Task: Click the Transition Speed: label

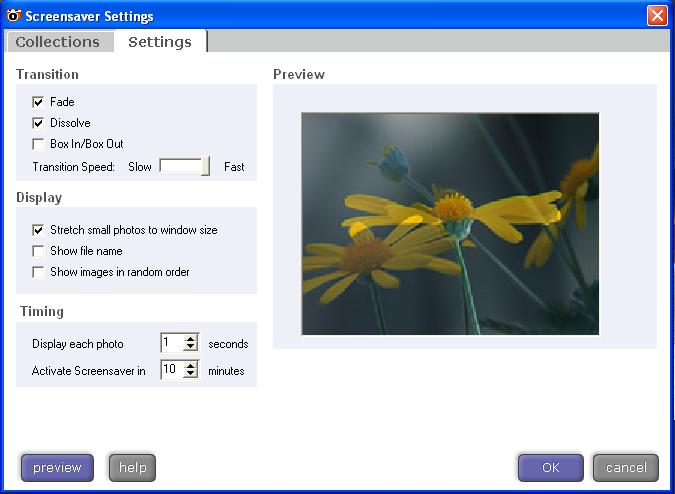Action: click(74, 167)
